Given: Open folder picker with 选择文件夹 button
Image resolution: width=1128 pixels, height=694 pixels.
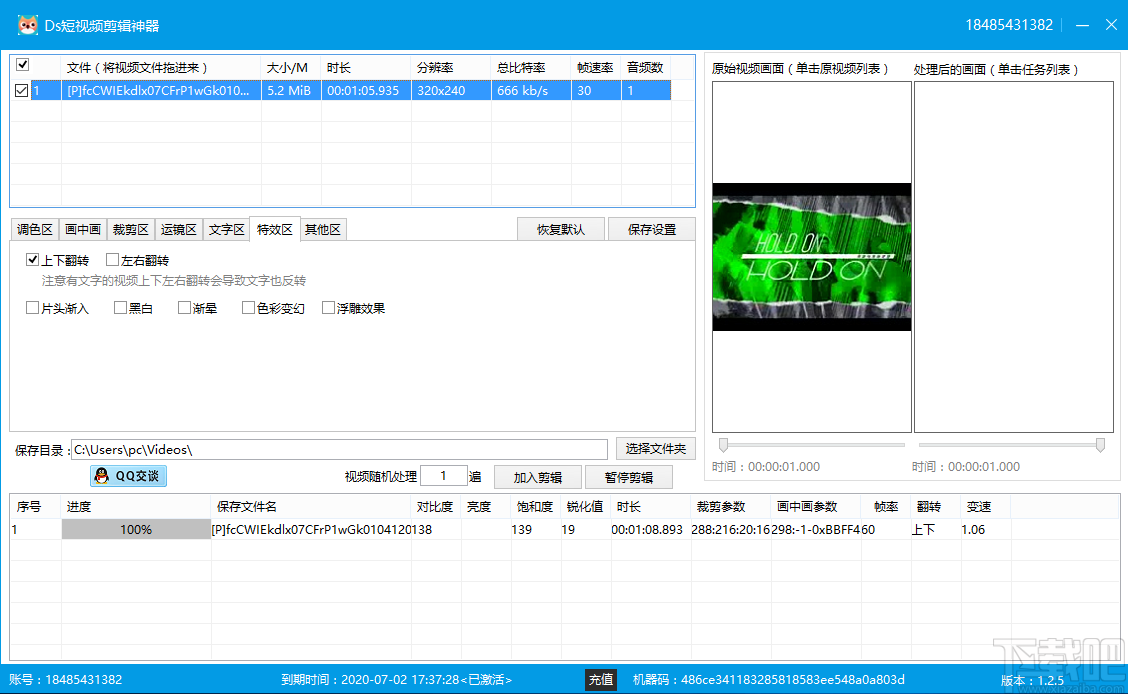Looking at the screenshot, I should [x=655, y=448].
